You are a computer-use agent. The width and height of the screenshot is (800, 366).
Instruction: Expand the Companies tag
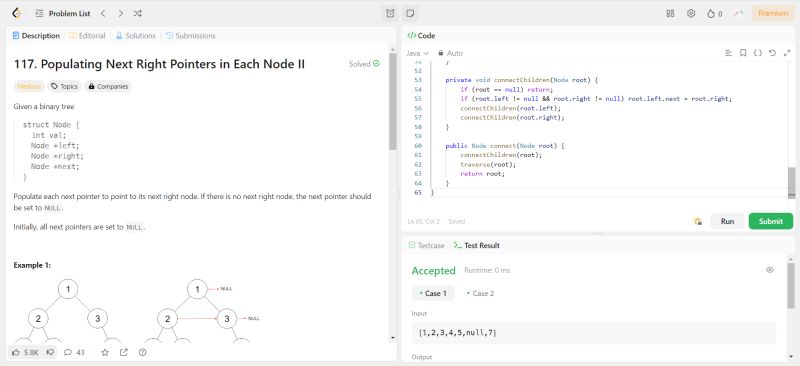click(108, 87)
